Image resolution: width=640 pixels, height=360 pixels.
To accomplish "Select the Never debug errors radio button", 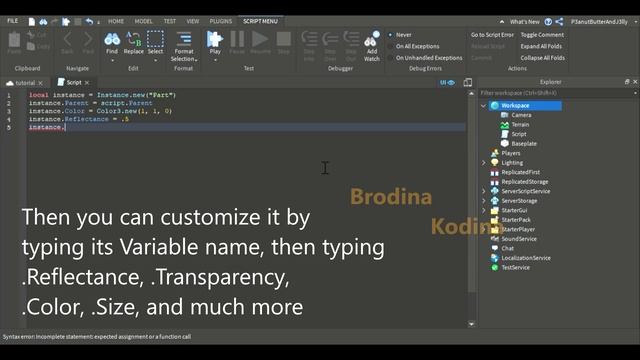I will pyautogui.click(x=390, y=35).
